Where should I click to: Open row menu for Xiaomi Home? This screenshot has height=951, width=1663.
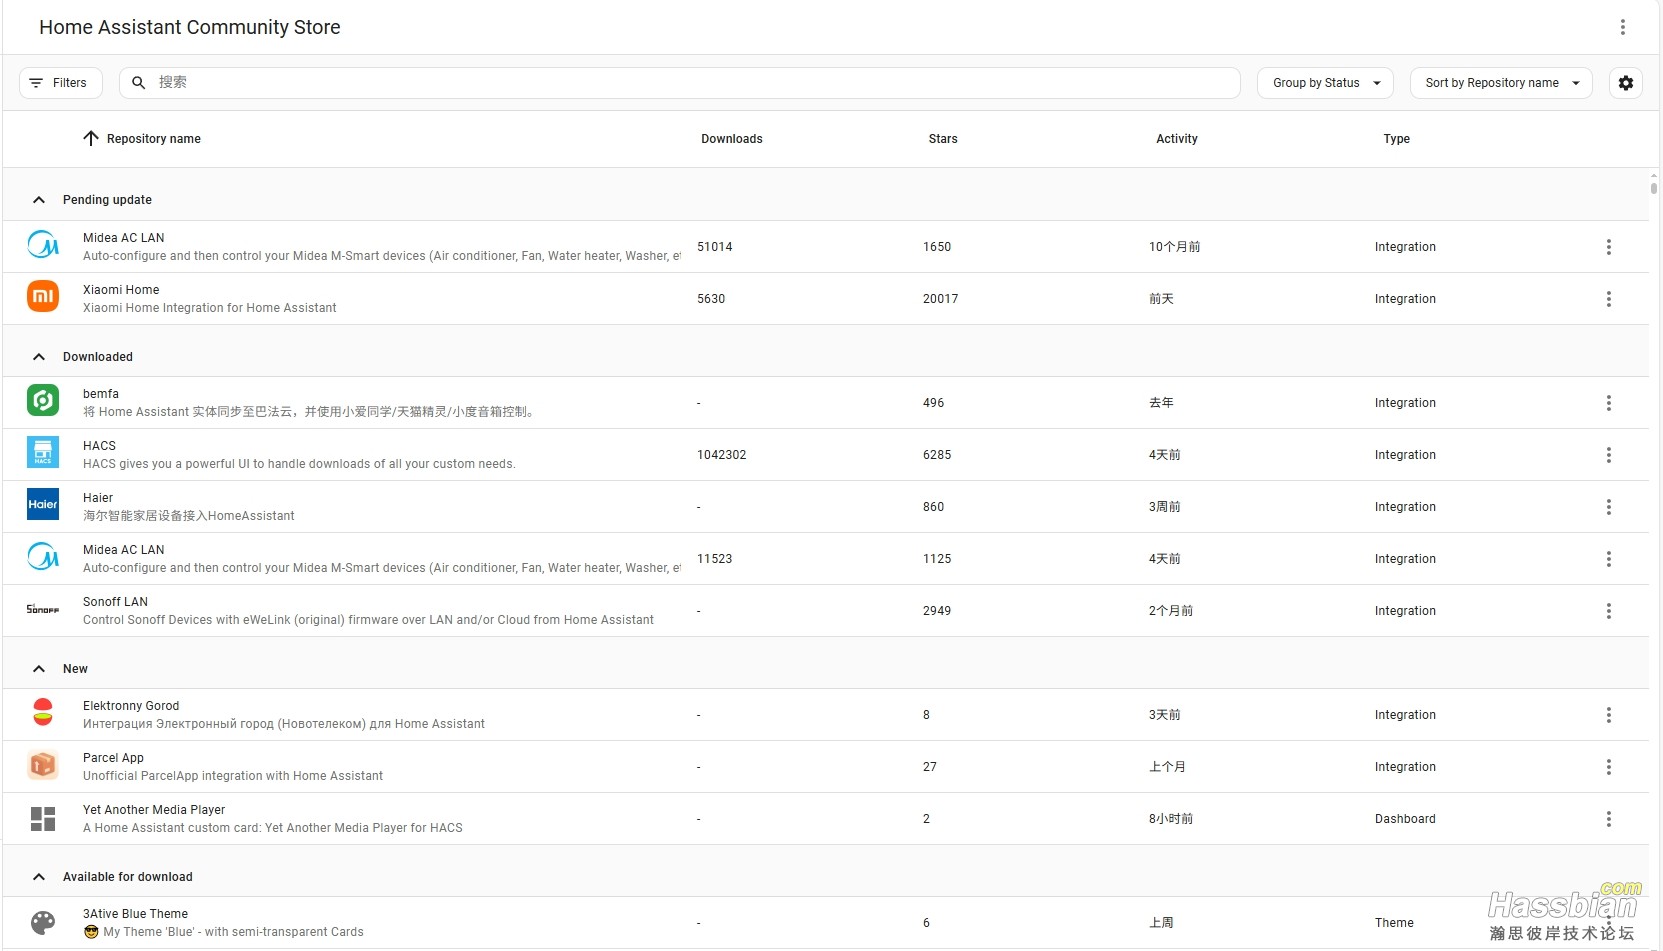(1608, 299)
